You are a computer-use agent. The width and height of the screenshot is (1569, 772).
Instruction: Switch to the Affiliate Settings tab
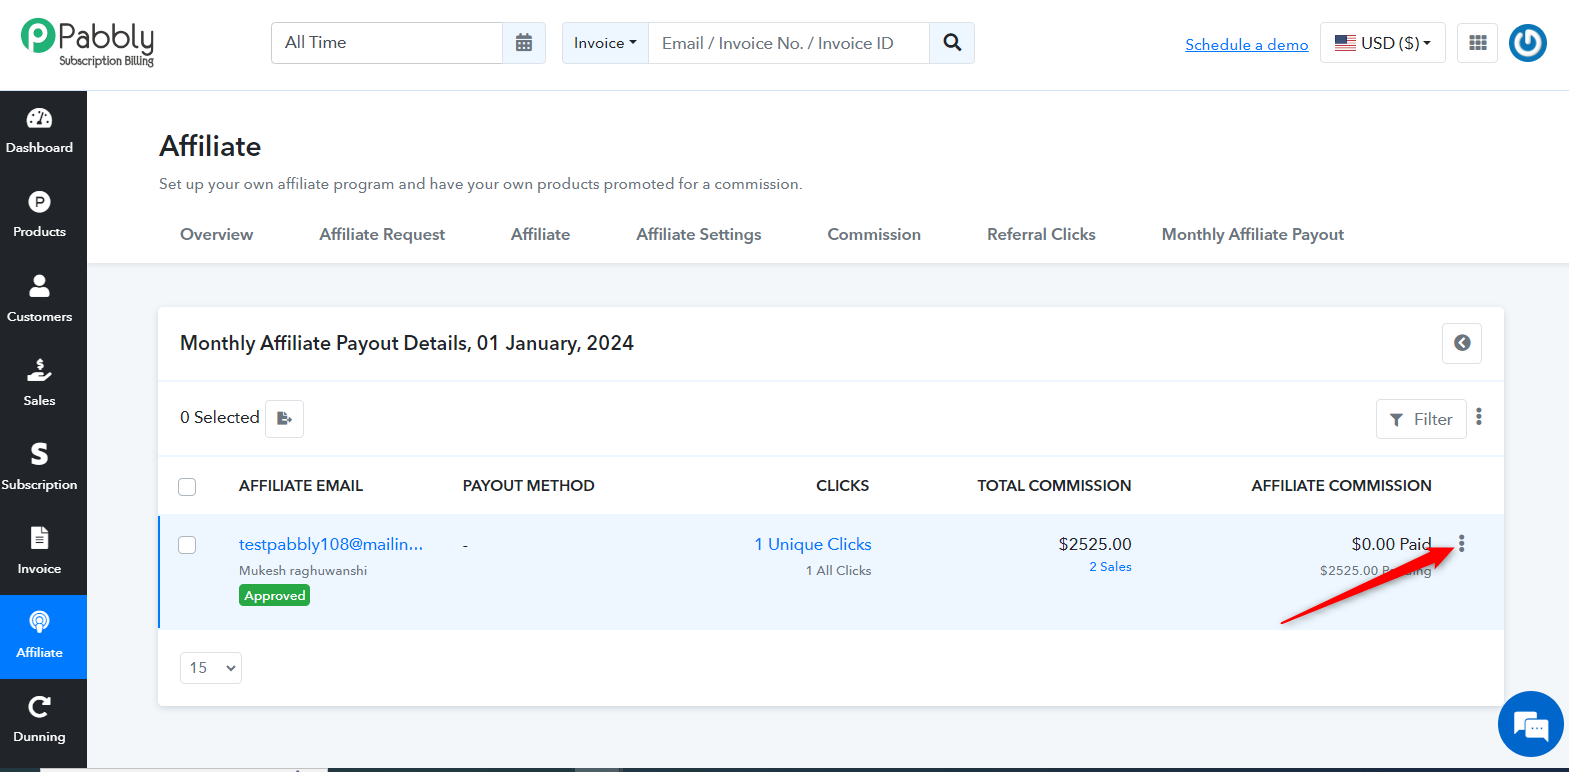click(x=699, y=234)
